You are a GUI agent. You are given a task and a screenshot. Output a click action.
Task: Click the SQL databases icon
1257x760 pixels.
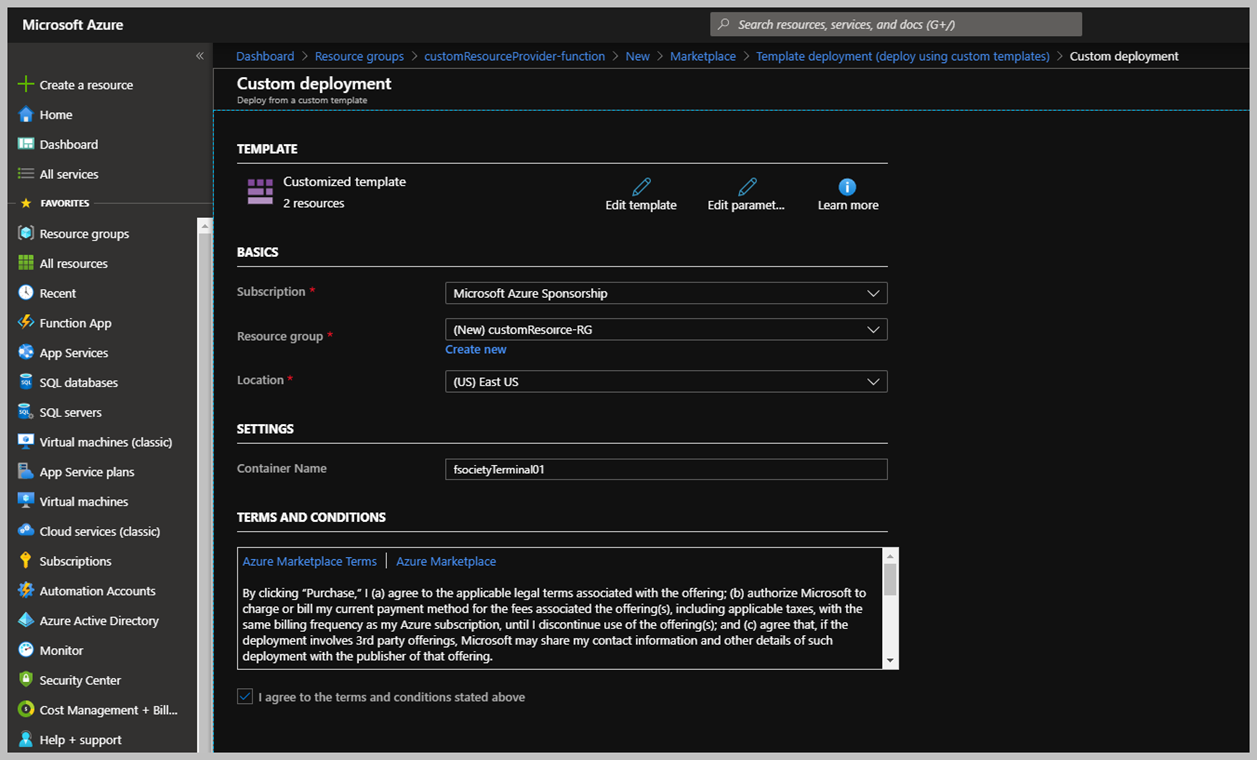[26, 382]
